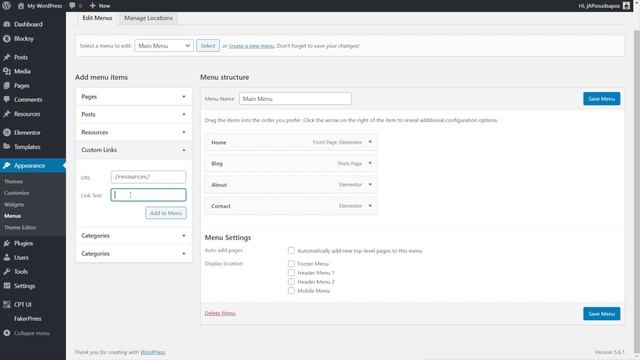Open Themes under Appearance

pyautogui.click(x=13, y=181)
